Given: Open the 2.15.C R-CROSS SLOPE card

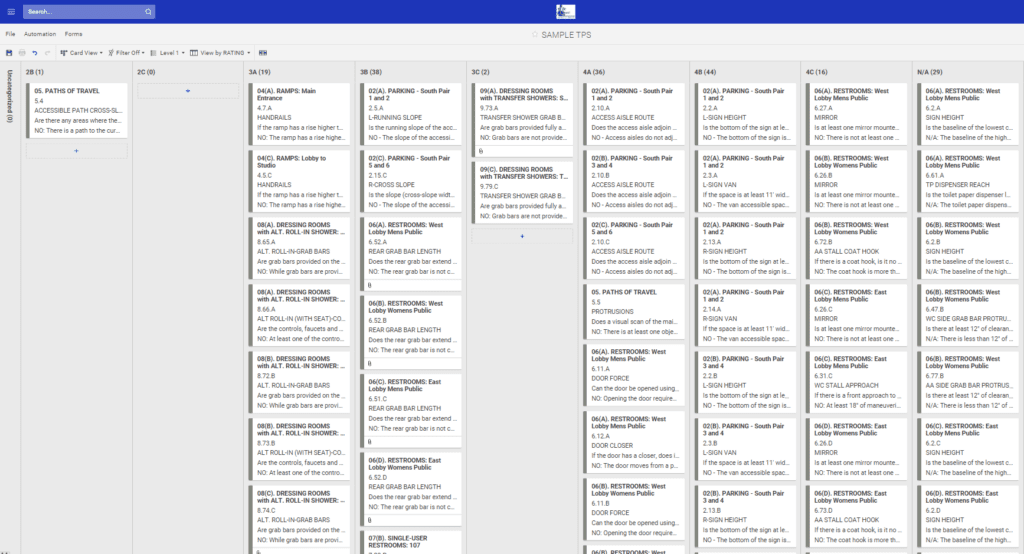Looking at the screenshot, I should coord(411,181).
